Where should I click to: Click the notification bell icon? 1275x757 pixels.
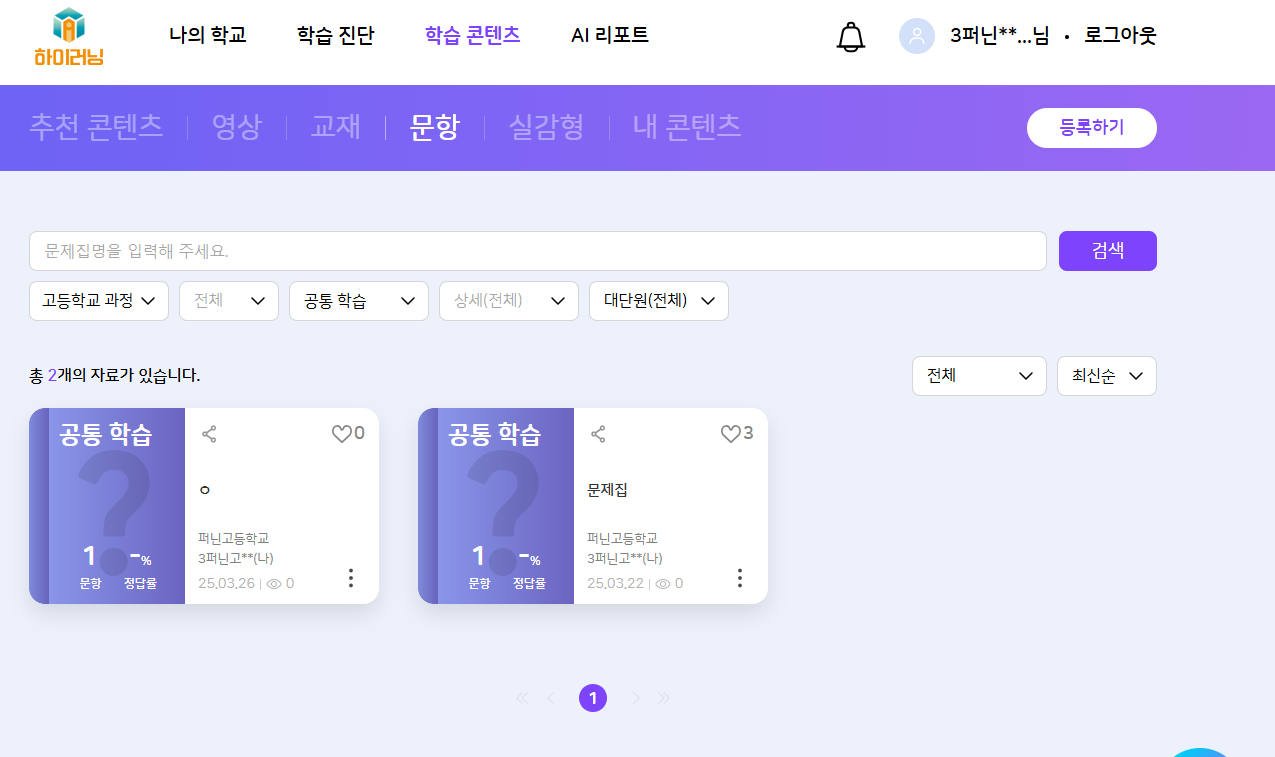click(850, 37)
